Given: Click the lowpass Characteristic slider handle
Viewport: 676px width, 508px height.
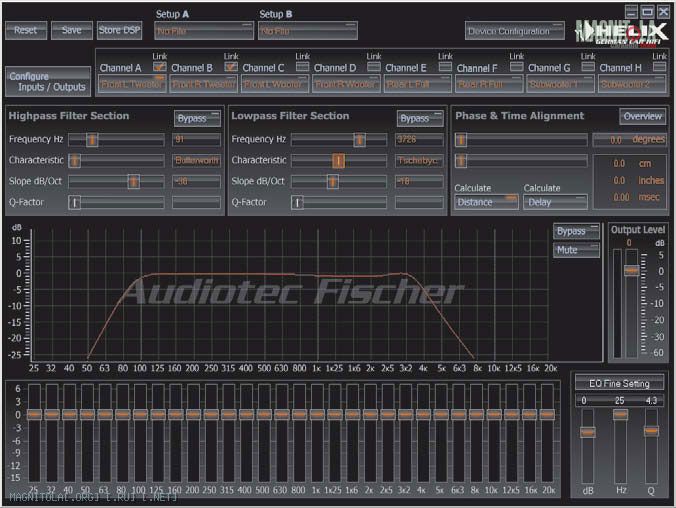Looking at the screenshot, I should [338, 160].
